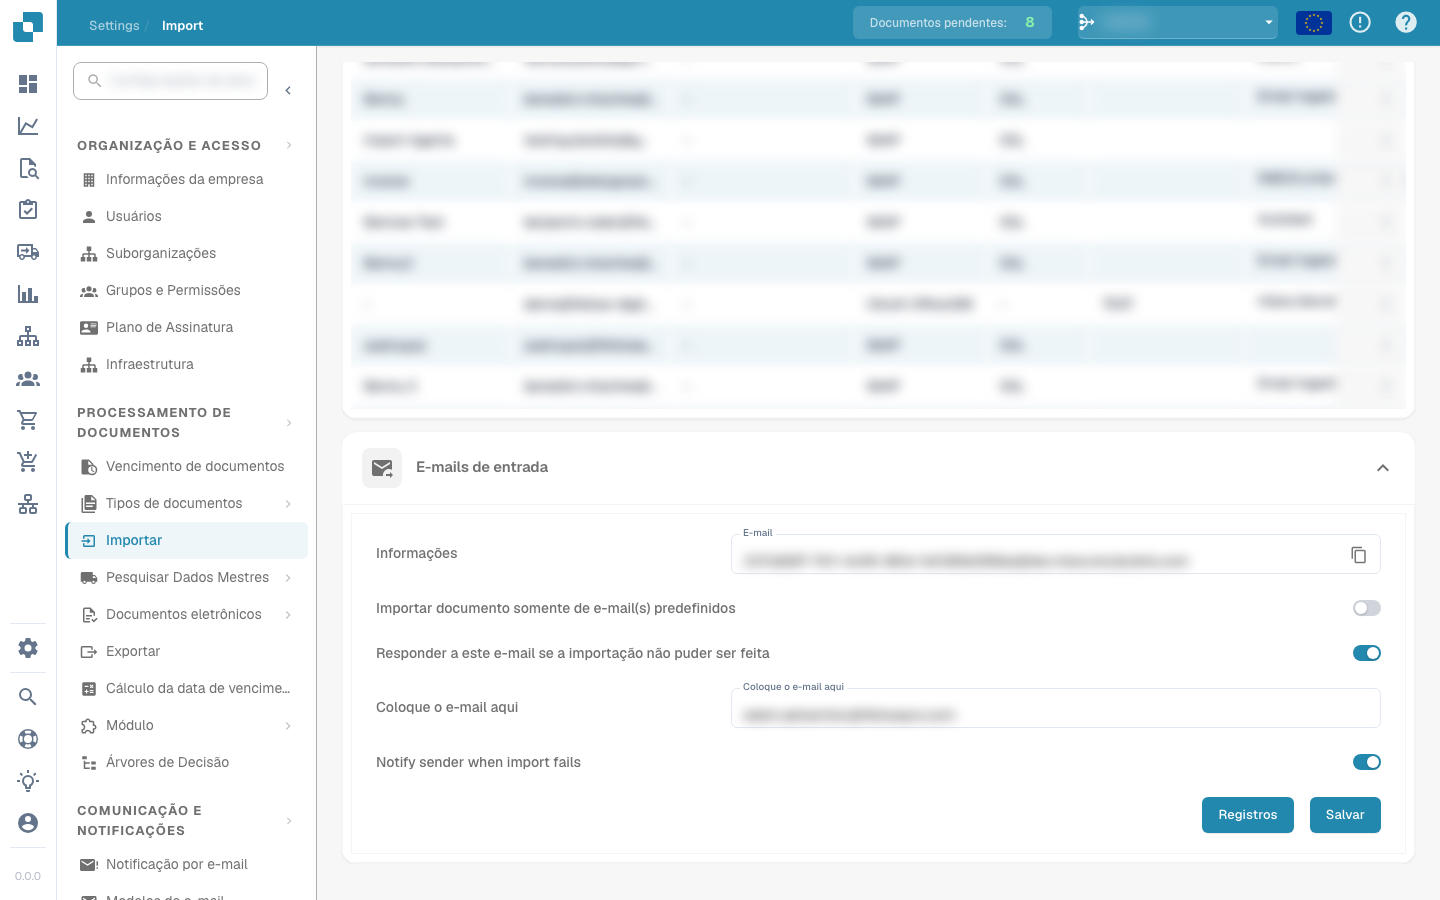Viewport: 1440px width, 900px height.
Task: Open the clipboard checklist icon
Action: (x=28, y=209)
